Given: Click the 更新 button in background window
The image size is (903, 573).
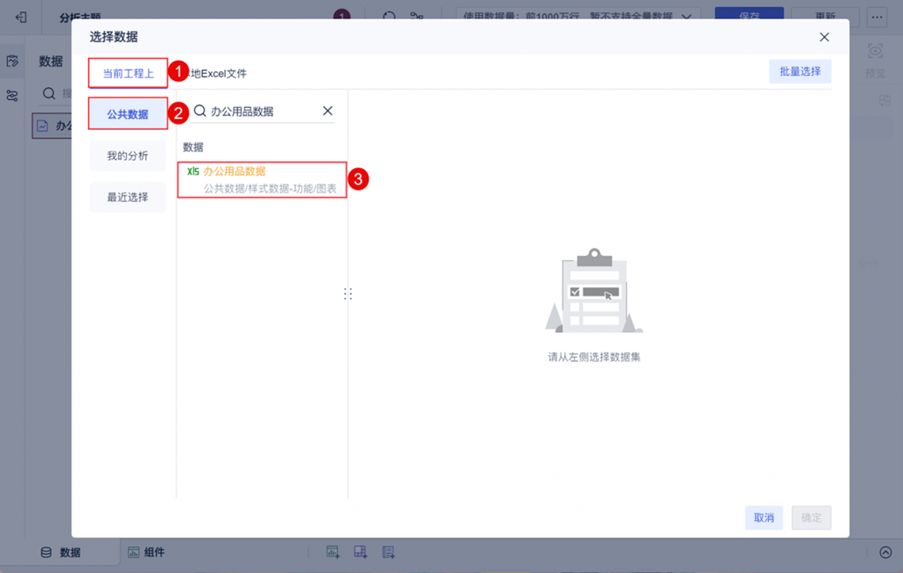Looking at the screenshot, I should tap(825, 16).
